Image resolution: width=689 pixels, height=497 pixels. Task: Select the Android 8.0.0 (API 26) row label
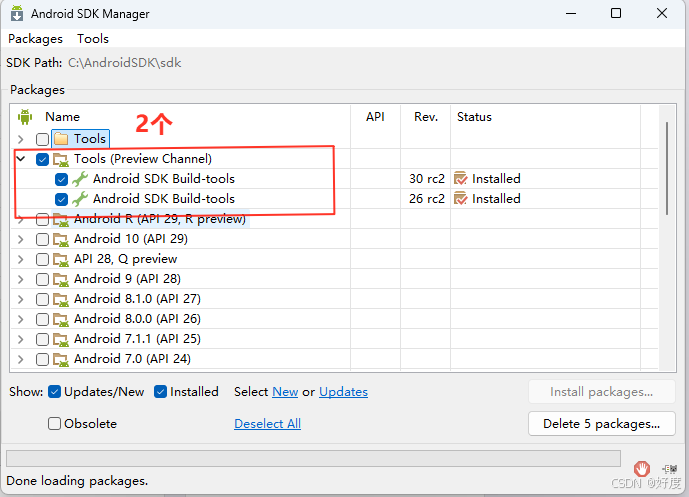click(137, 319)
